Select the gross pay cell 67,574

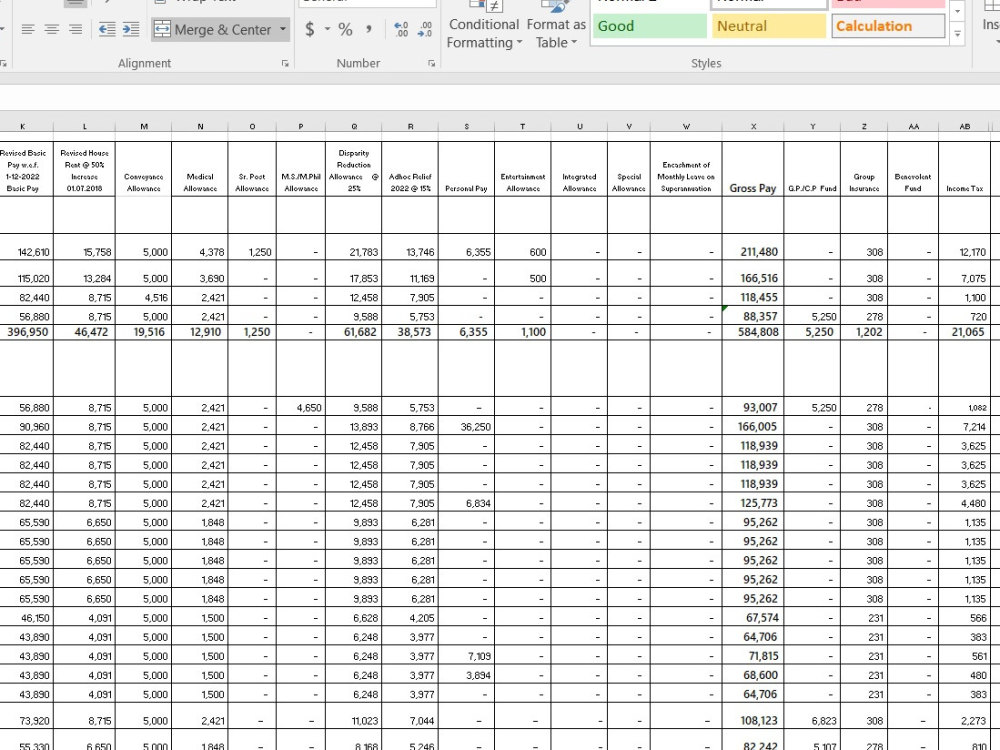coord(753,618)
